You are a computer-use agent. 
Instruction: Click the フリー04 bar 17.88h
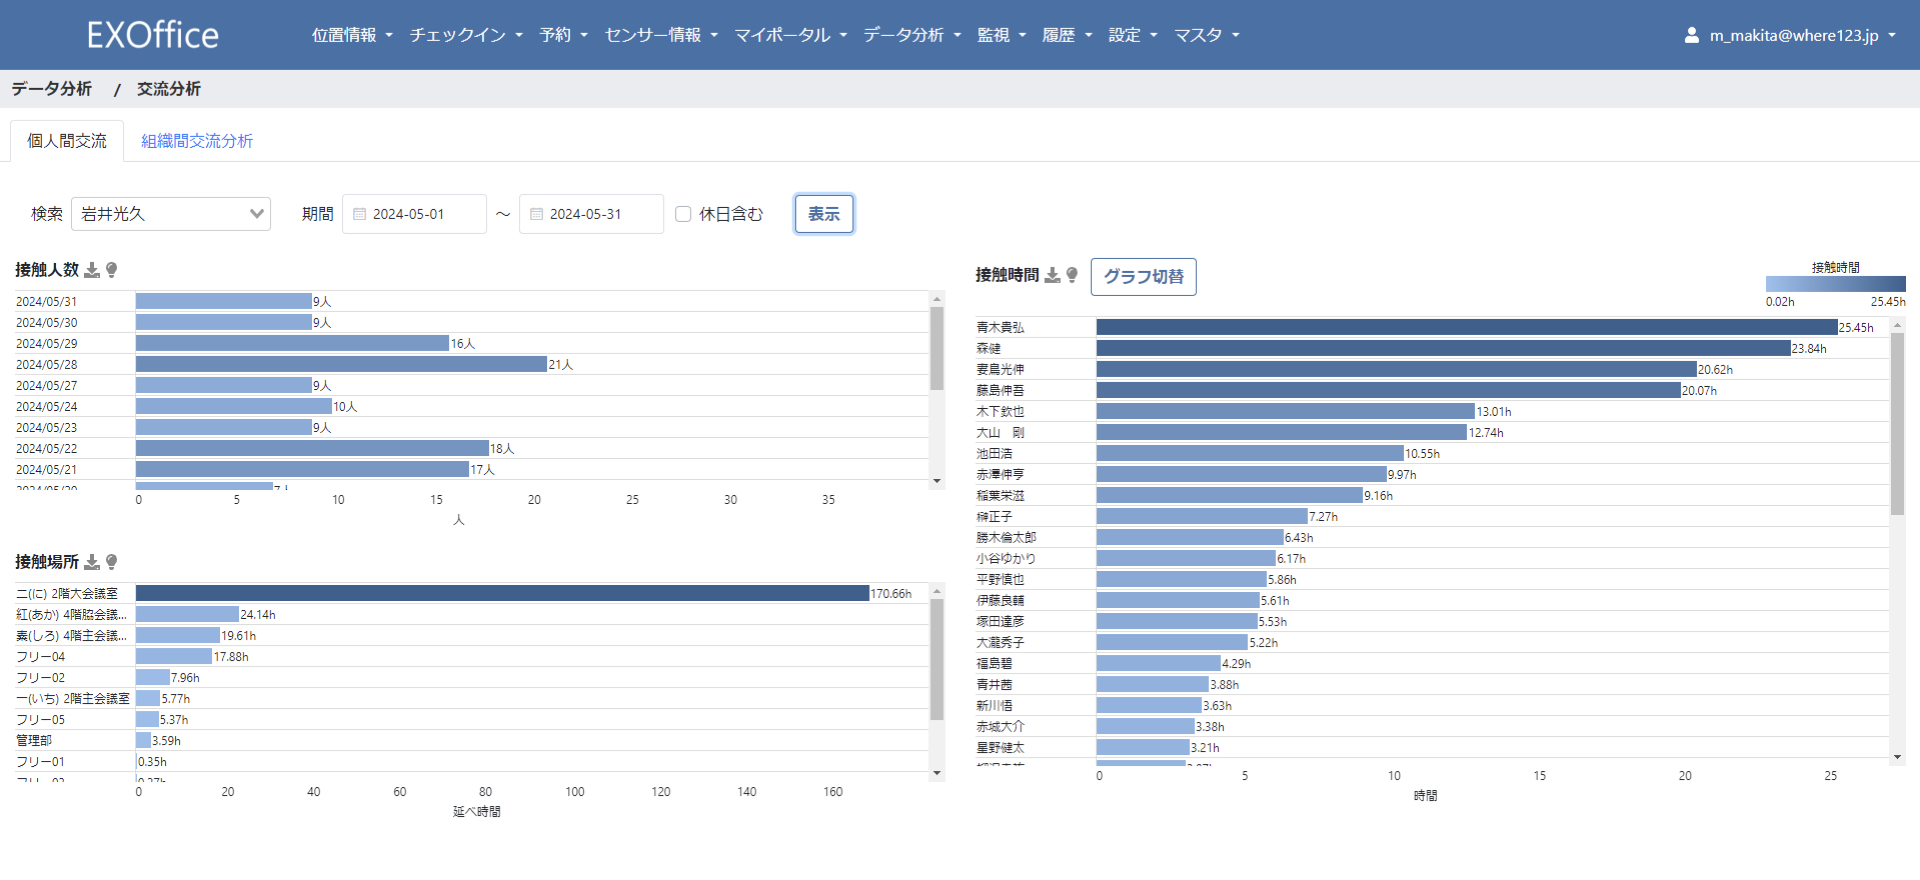point(174,656)
